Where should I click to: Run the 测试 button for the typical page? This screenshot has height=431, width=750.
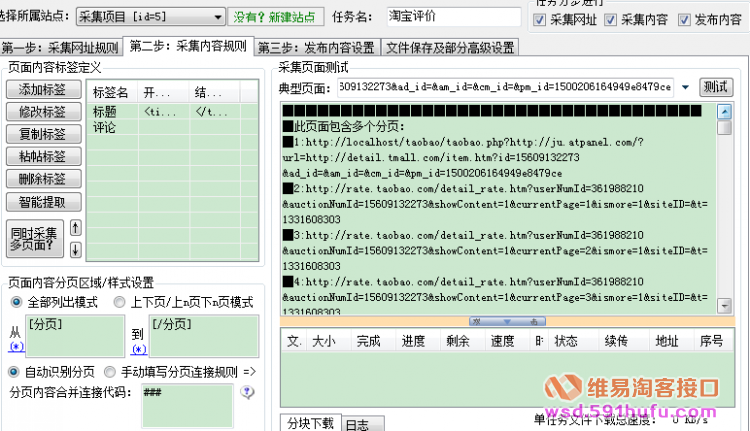(716, 87)
